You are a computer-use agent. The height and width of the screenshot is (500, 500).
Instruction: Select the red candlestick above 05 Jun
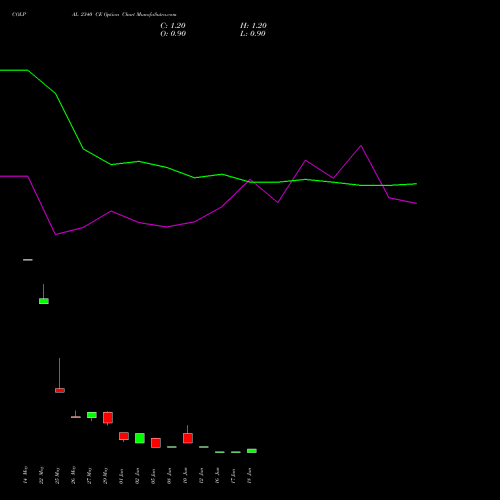point(156,443)
